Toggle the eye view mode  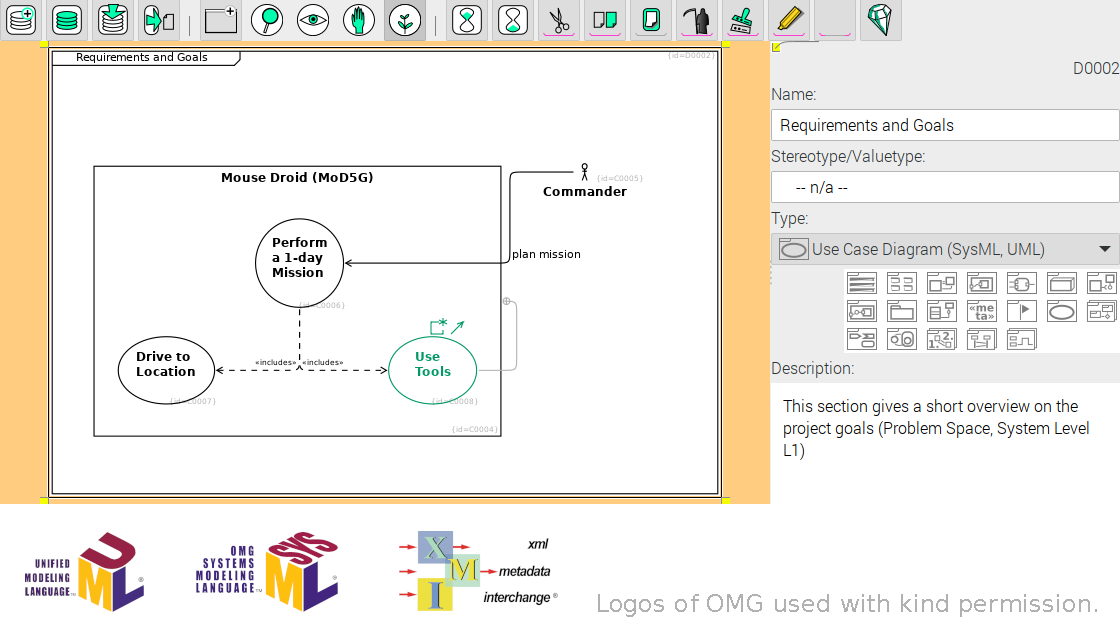[312, 19]
